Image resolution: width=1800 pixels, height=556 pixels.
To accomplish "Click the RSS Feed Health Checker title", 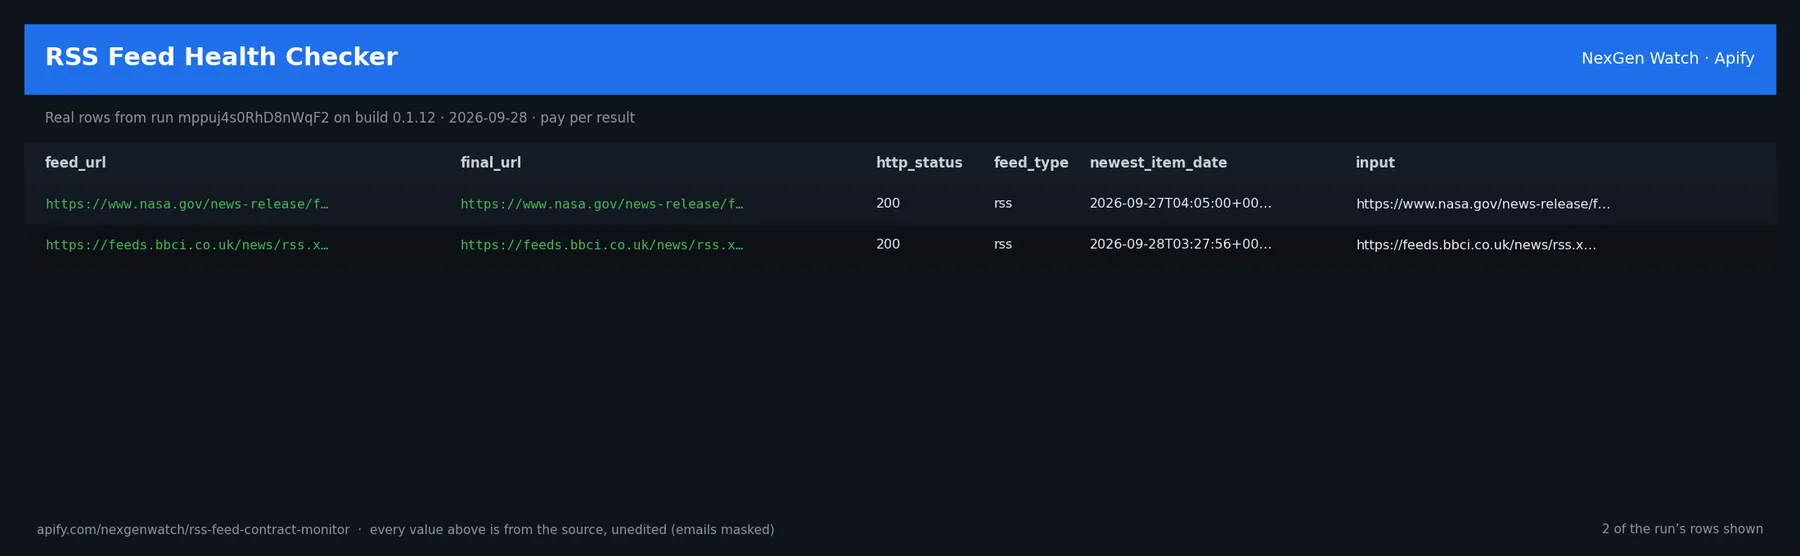I will coord(221,57).
